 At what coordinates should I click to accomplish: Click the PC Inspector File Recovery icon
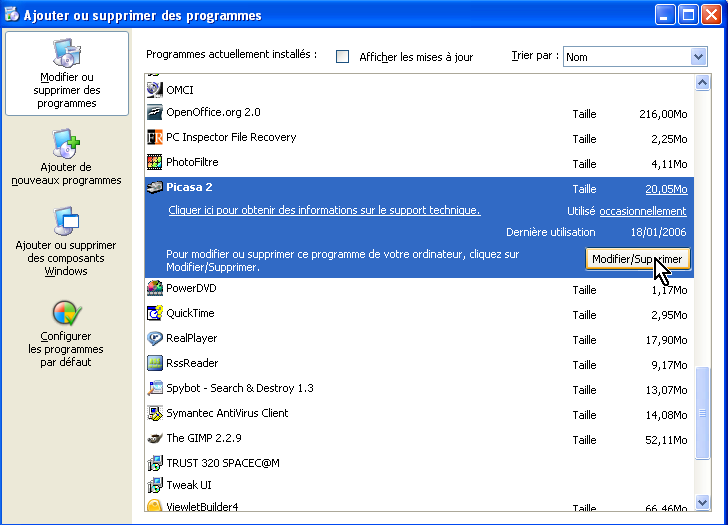pos(155,137)
